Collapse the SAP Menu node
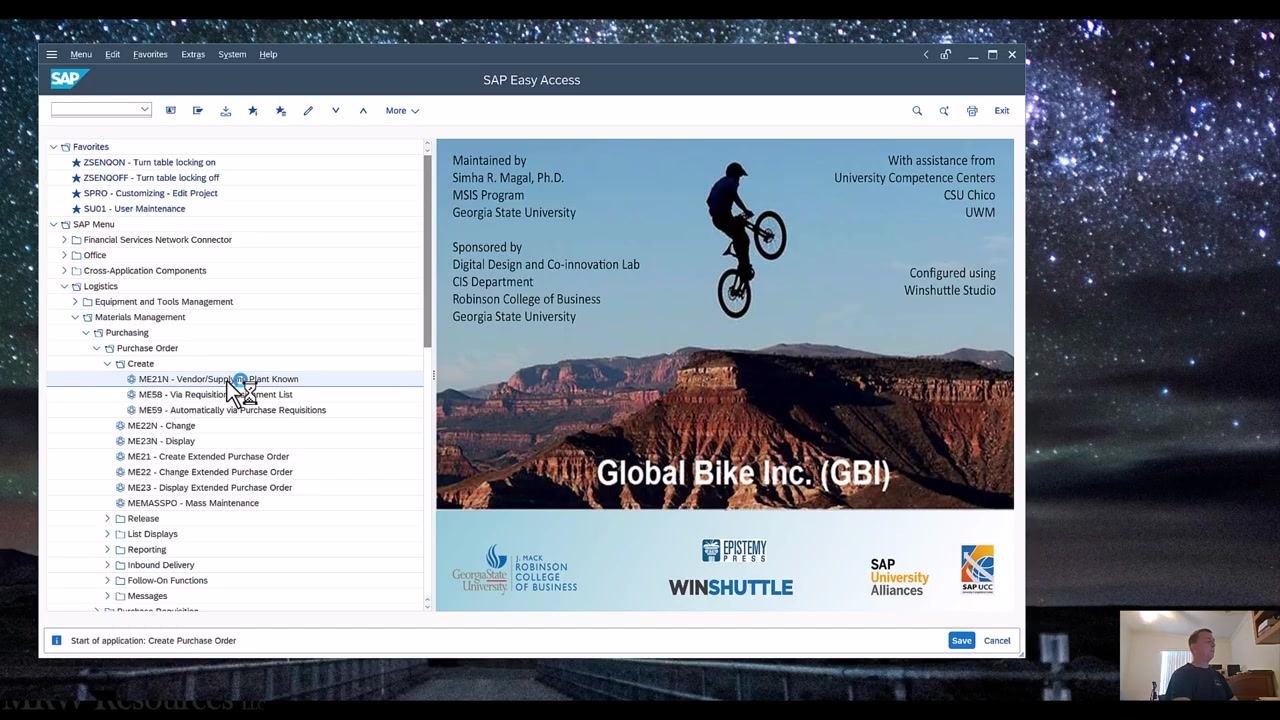This screenshot has height=720, width=1280. click(54, 224)
